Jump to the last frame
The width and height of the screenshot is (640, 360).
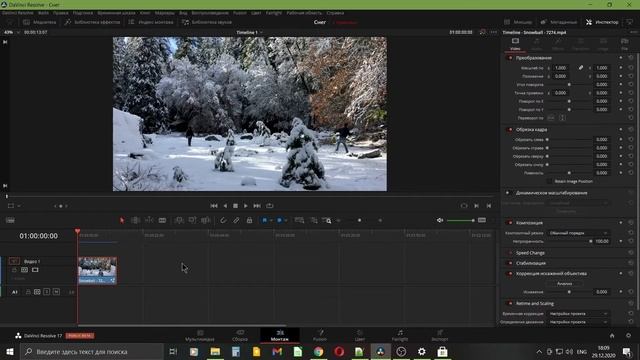pyautogui.click(x=257, y=206)
